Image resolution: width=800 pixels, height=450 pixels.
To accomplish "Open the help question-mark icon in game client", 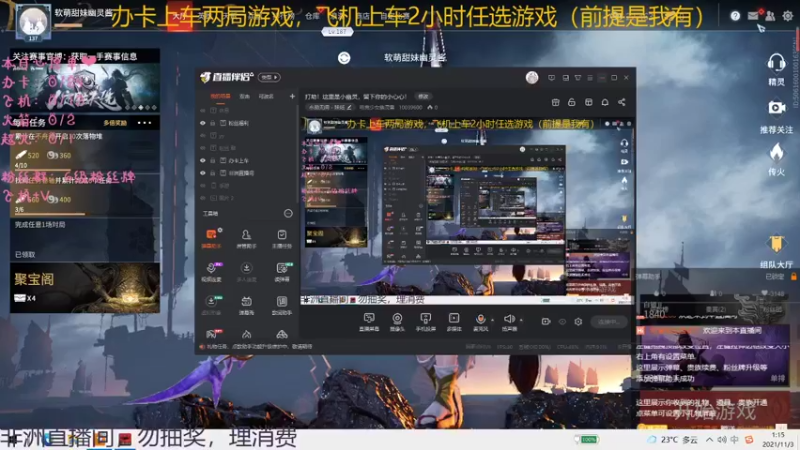I will [x=735, y=16].
